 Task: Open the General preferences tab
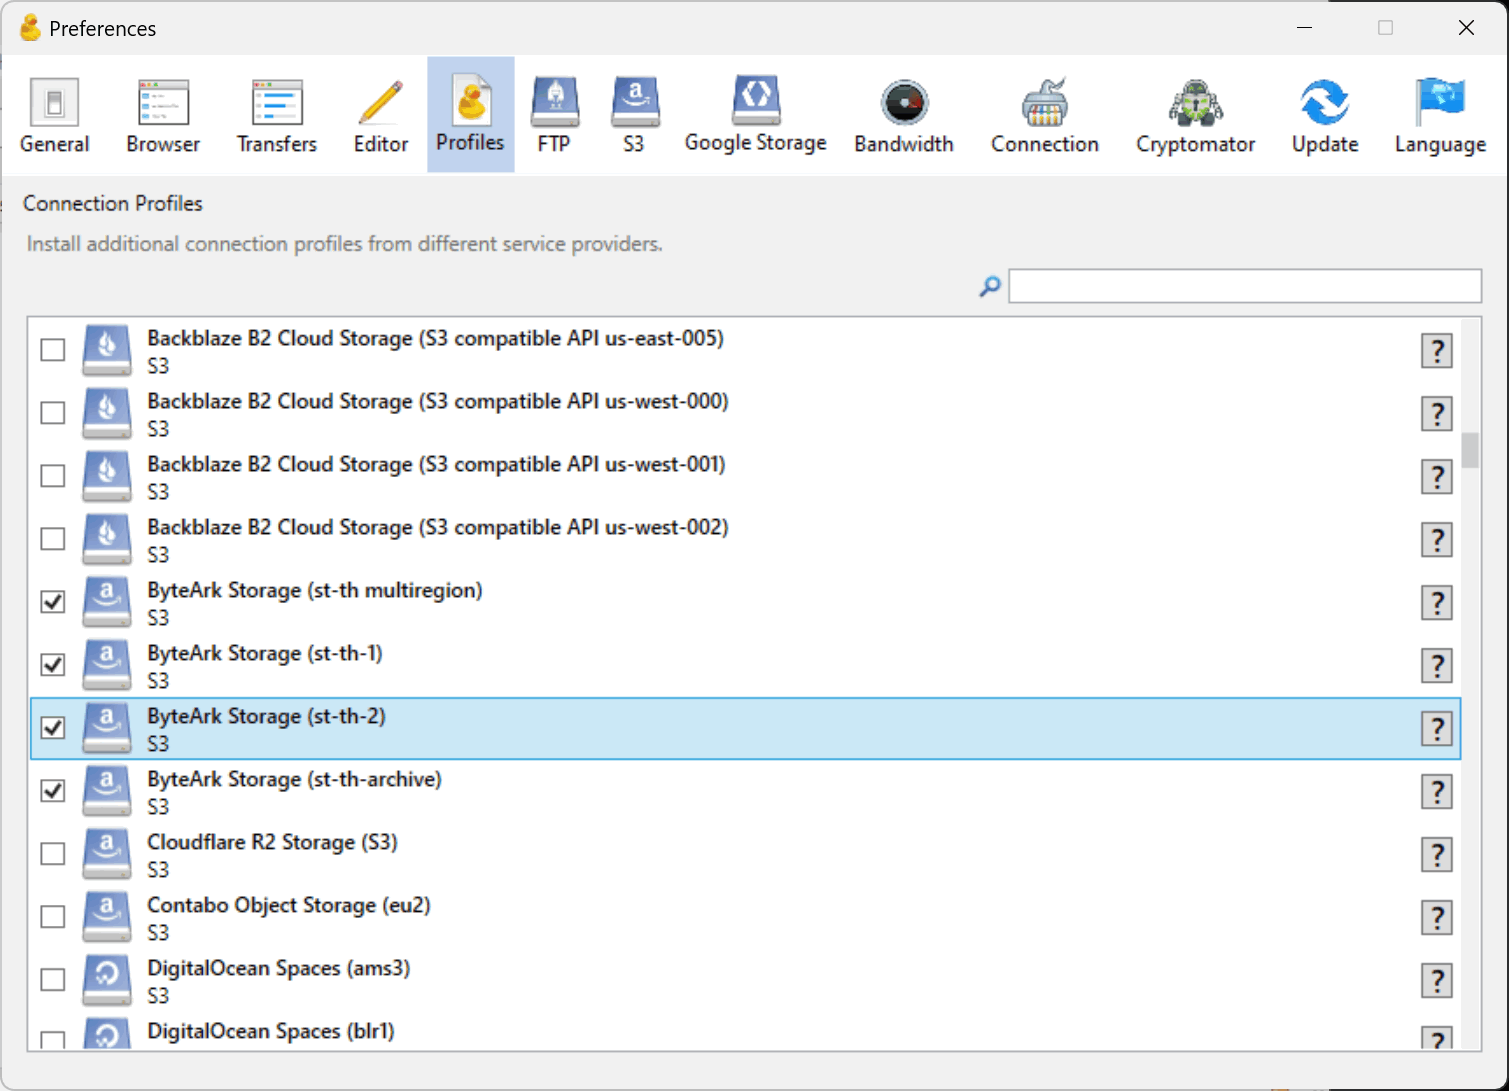pyautogui.click(x=54, y=115)
